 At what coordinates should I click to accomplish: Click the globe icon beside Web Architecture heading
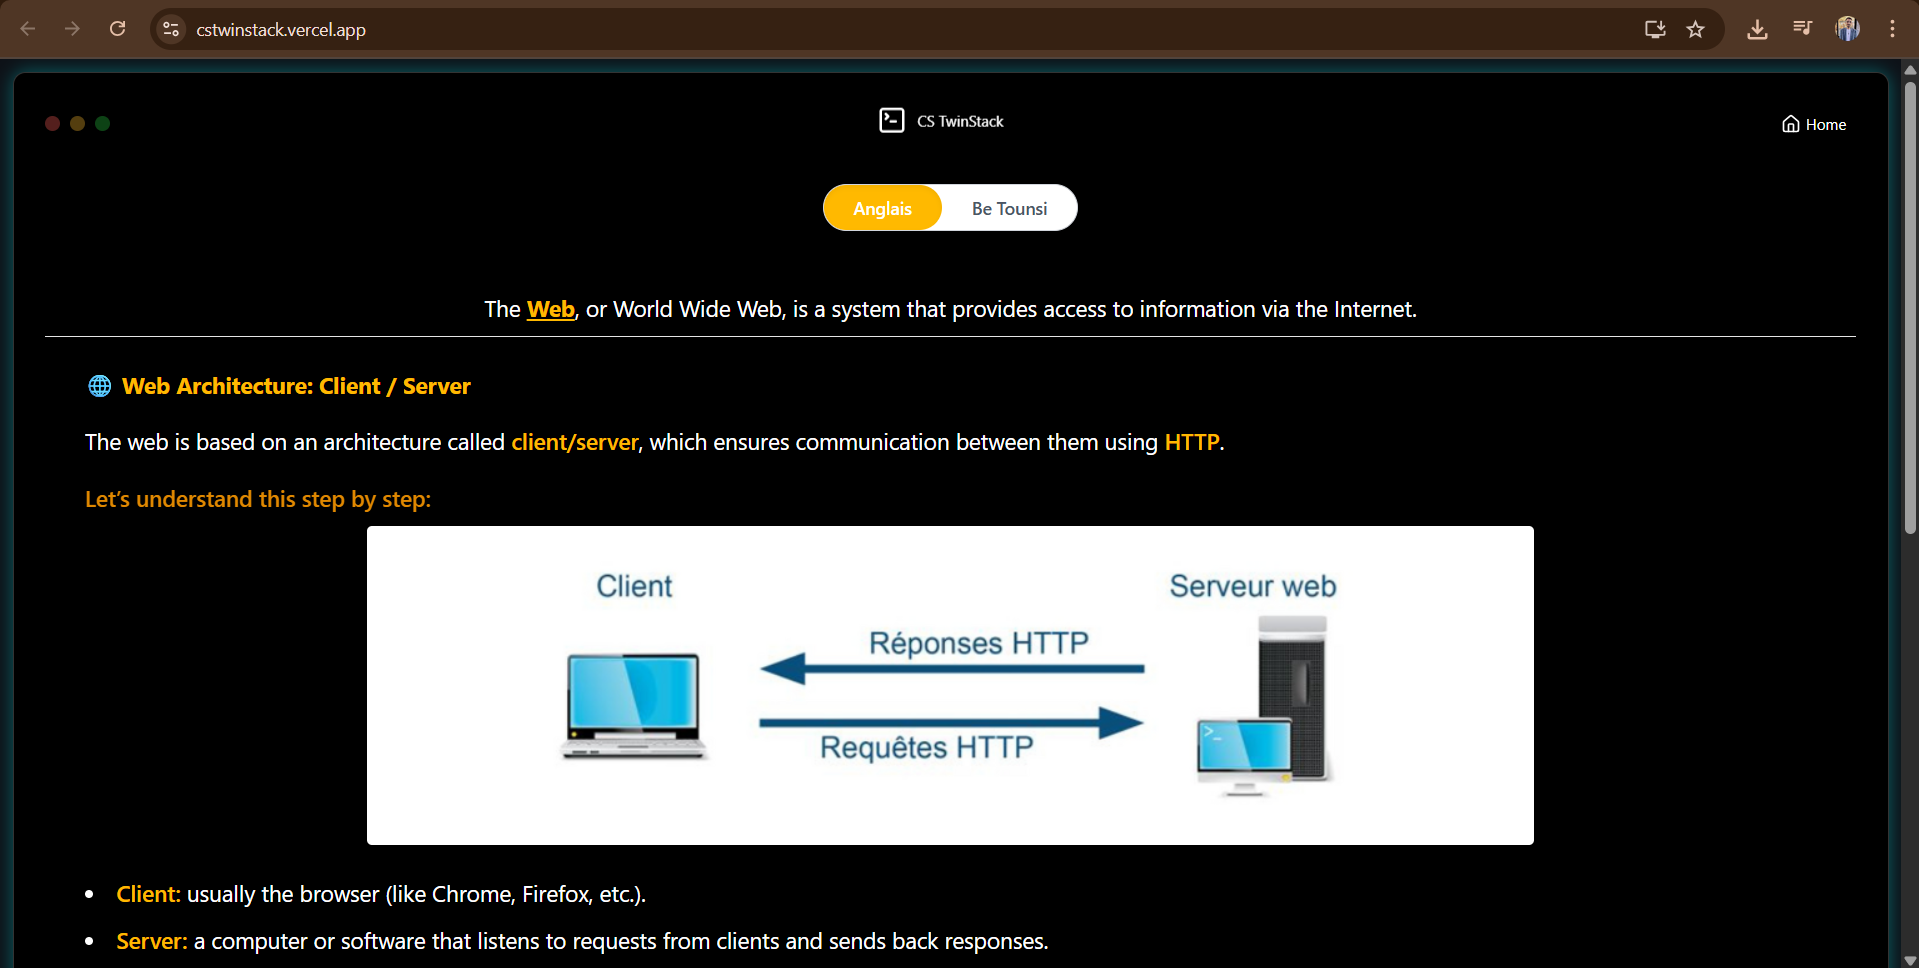pos(99,386)
